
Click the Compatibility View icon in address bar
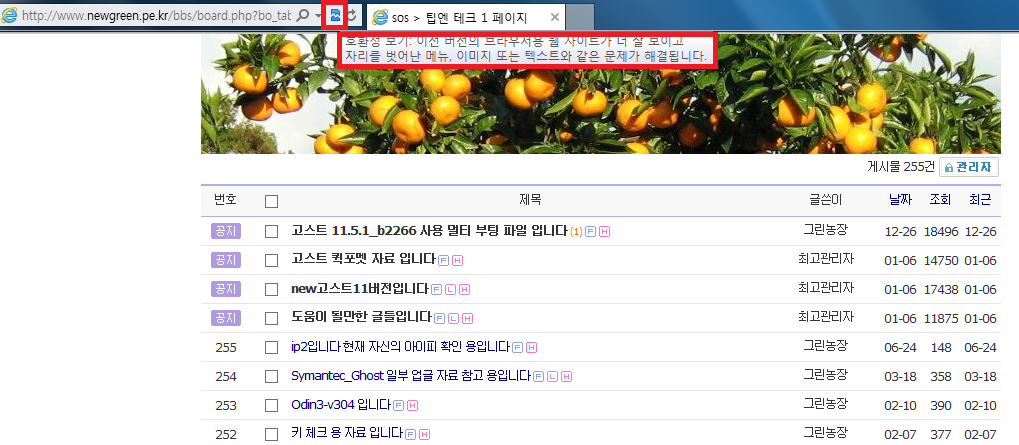point(336,16)
